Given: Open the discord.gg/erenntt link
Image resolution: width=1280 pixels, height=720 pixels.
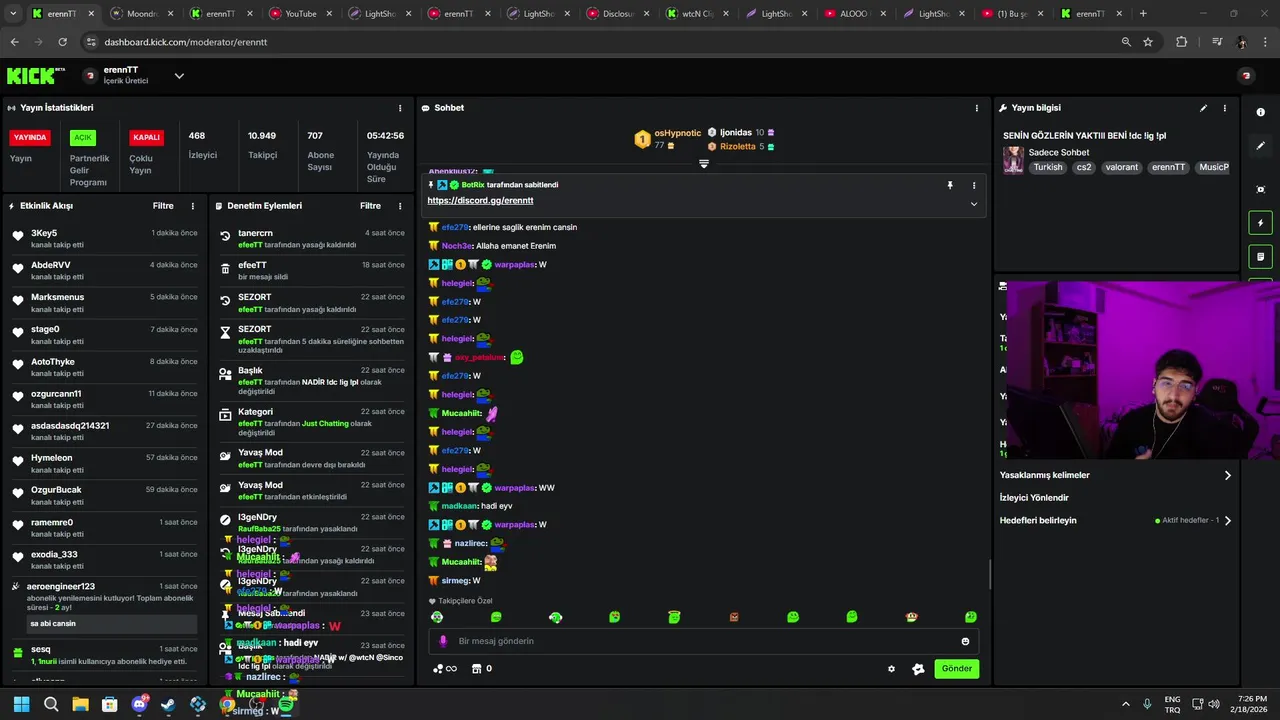Looking at the screenshot, I should tap(480, 201).
